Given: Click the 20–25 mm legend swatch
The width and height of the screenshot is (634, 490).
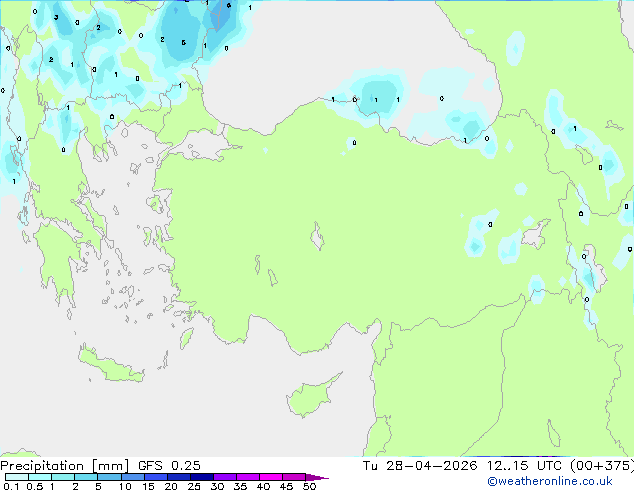Looking at the screenshot, I should (178, 477).
